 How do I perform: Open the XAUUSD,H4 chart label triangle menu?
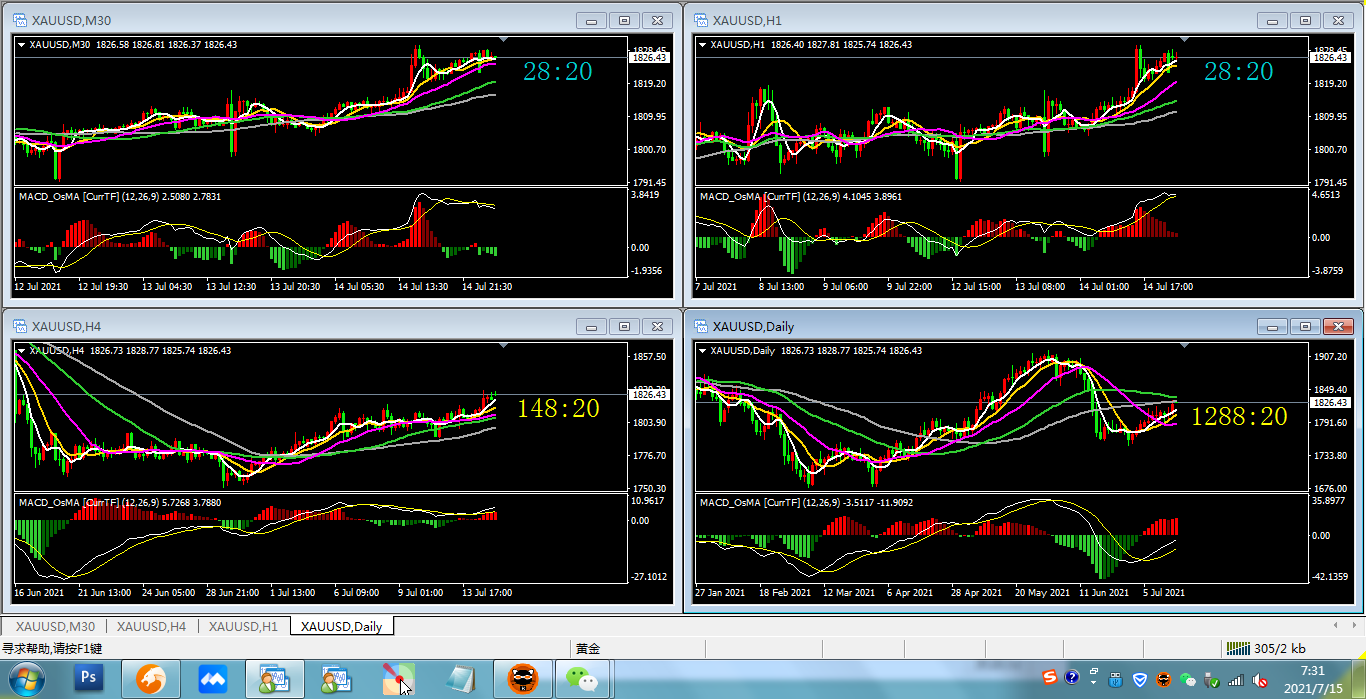click(22, 350)
